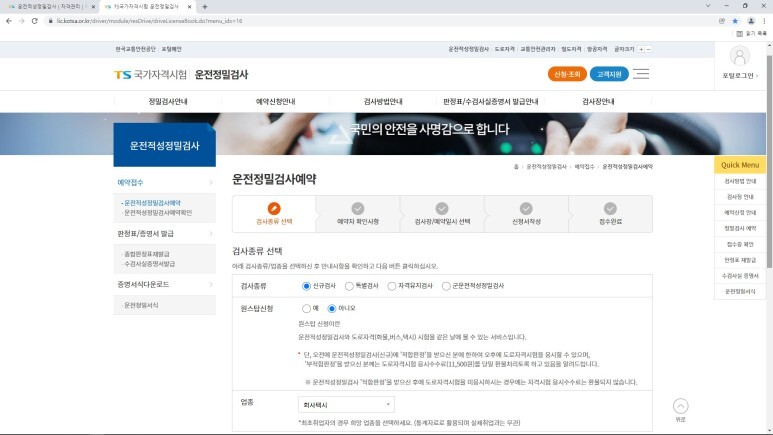Reload the page with refresh icon
The width and height of the screenshot is (773, 435).
tap(35, 21)
